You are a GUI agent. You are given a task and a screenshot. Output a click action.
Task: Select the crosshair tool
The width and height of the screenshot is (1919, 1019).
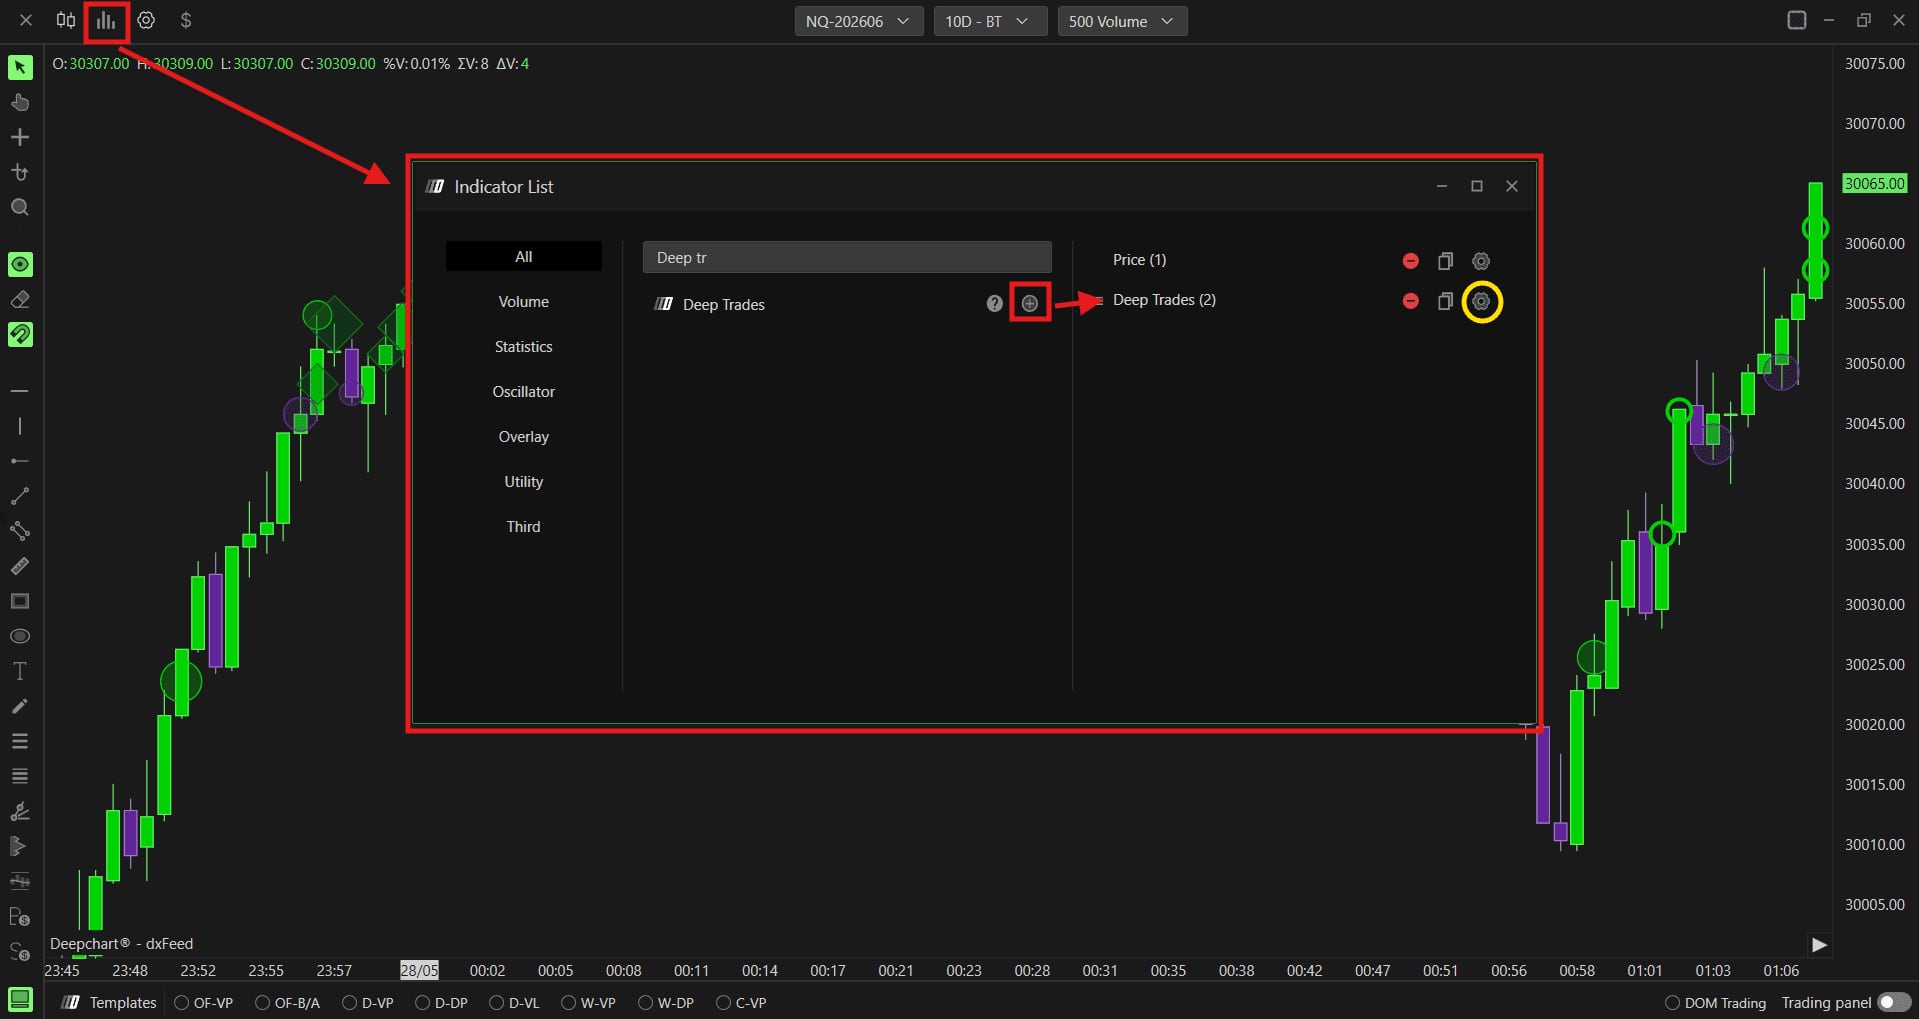click(20, 137)
